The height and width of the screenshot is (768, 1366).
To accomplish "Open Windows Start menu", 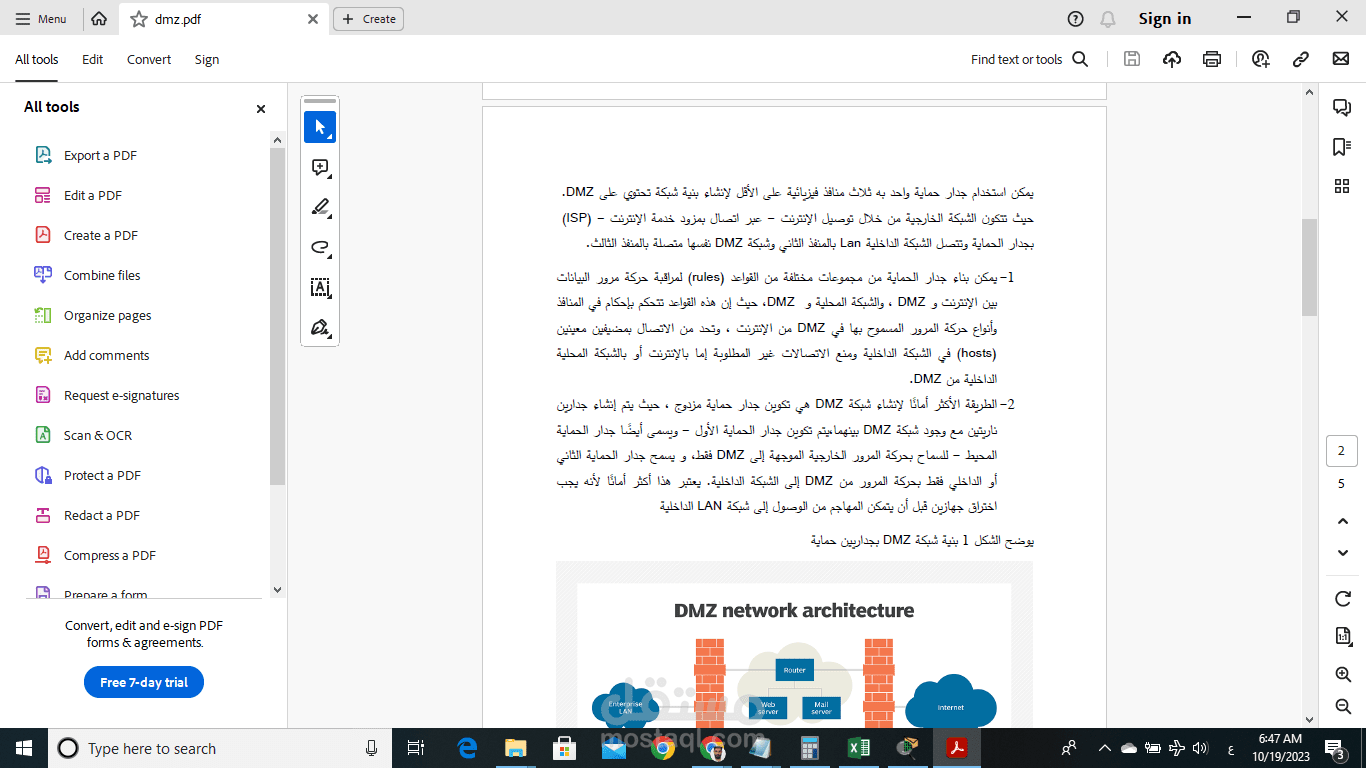I will [23, 748].
